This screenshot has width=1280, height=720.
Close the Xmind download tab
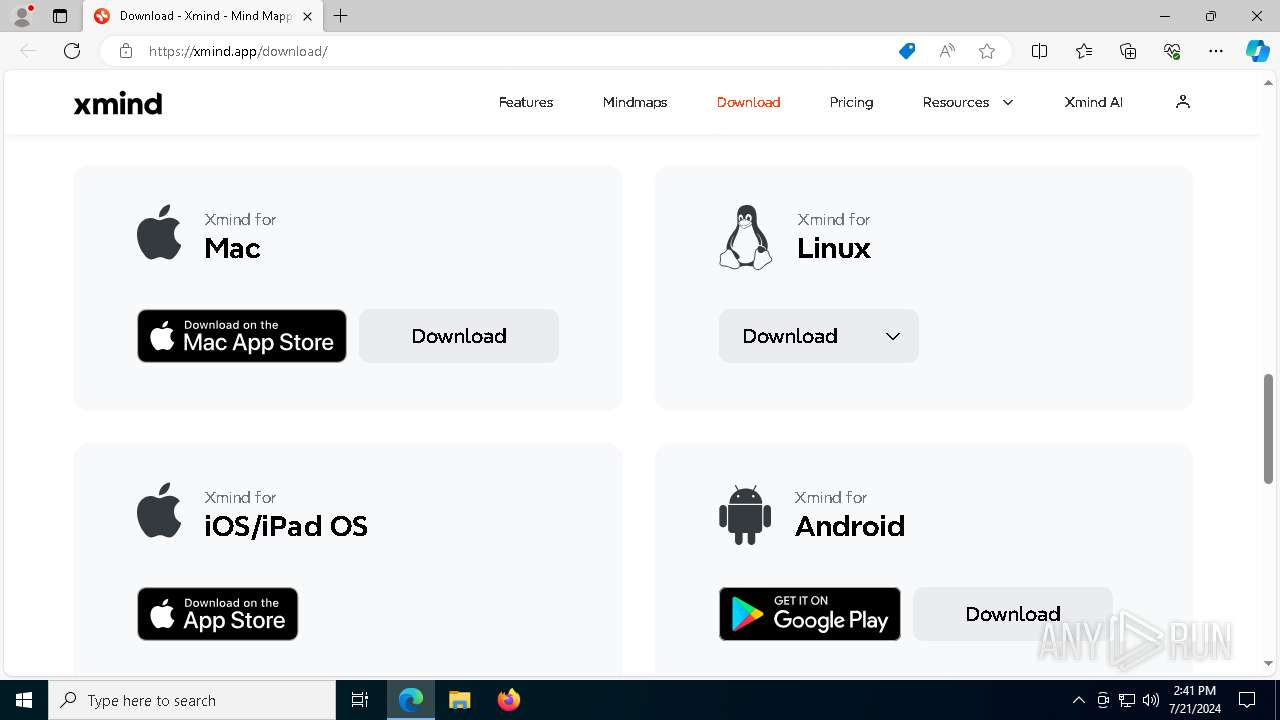coord(307,16)
